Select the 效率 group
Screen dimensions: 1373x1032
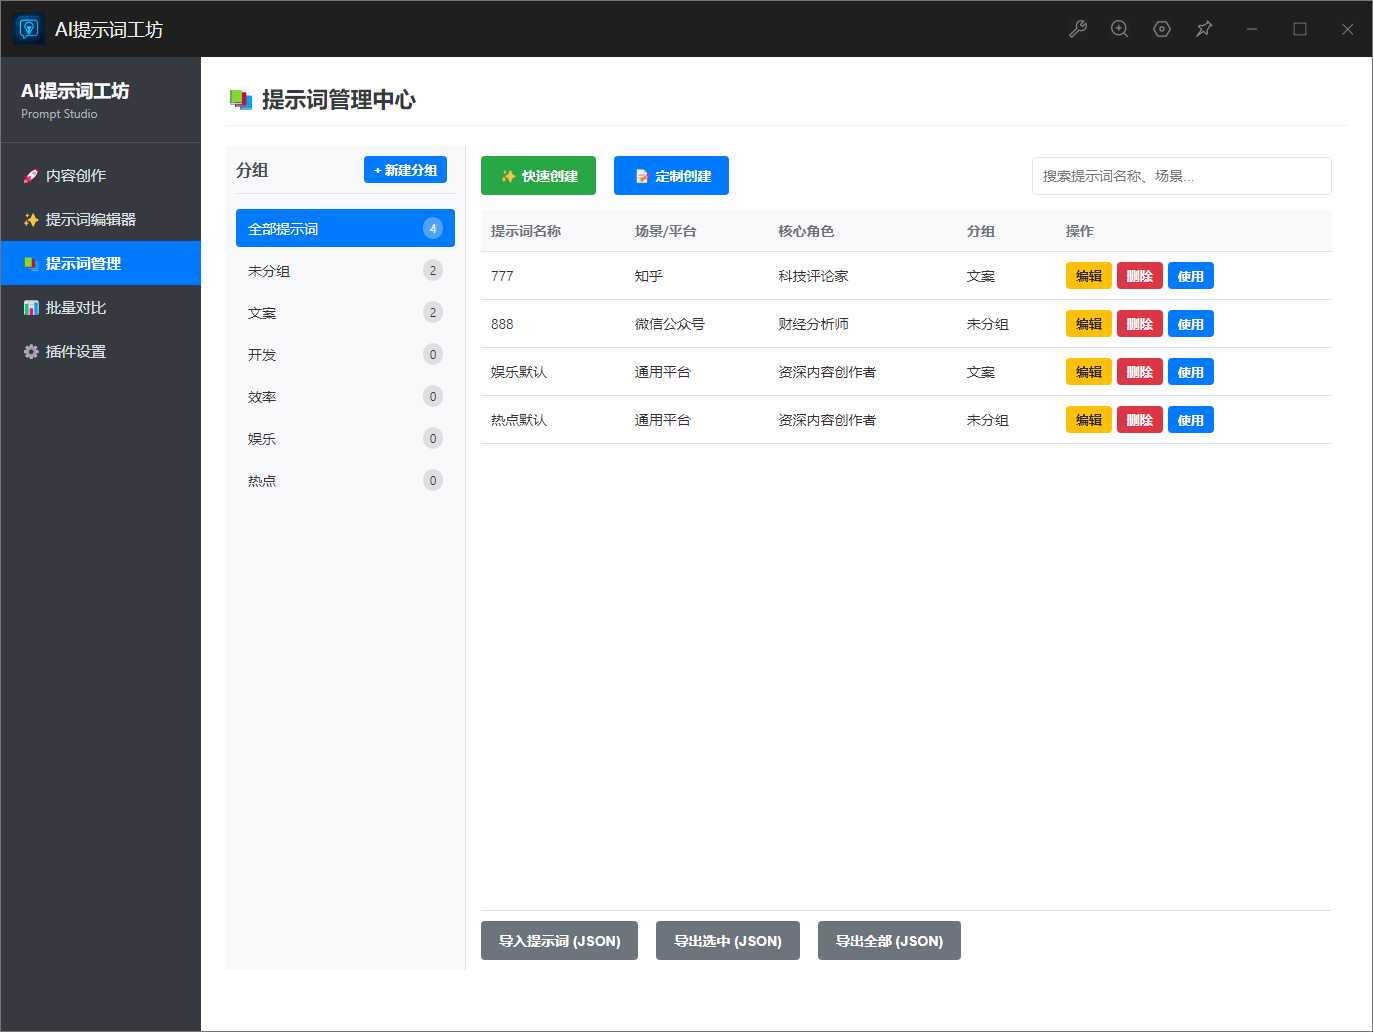(x=345, y=396)
